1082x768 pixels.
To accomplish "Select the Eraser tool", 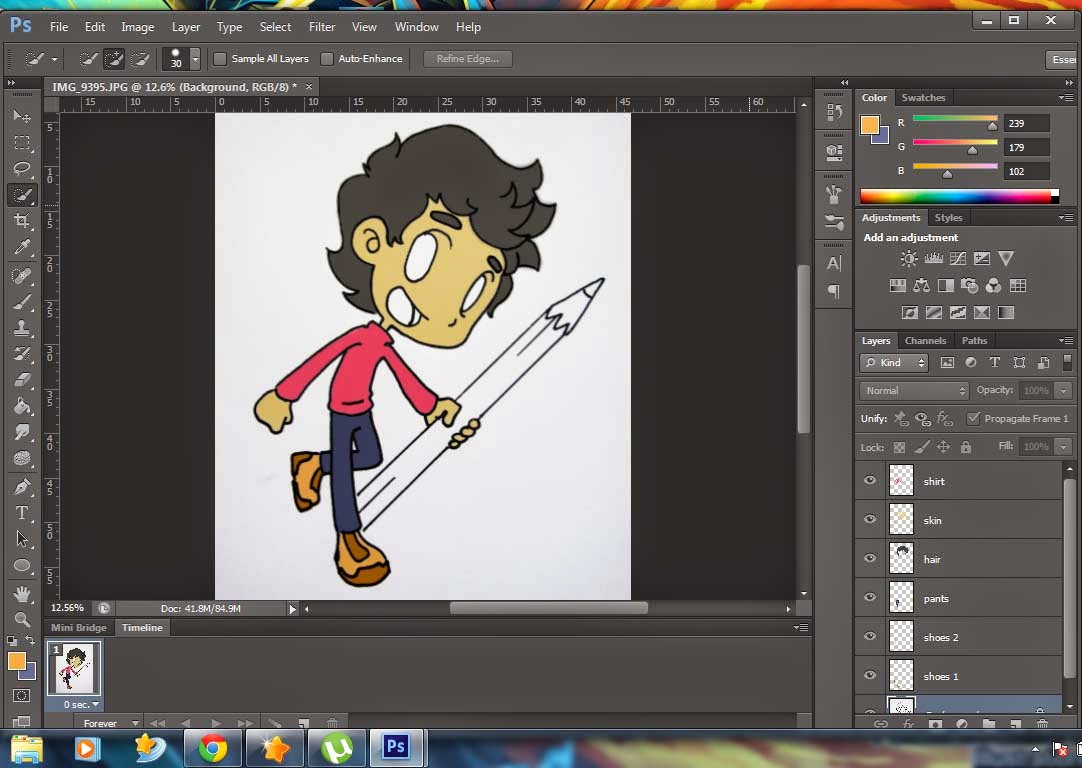I will (22, 380).
